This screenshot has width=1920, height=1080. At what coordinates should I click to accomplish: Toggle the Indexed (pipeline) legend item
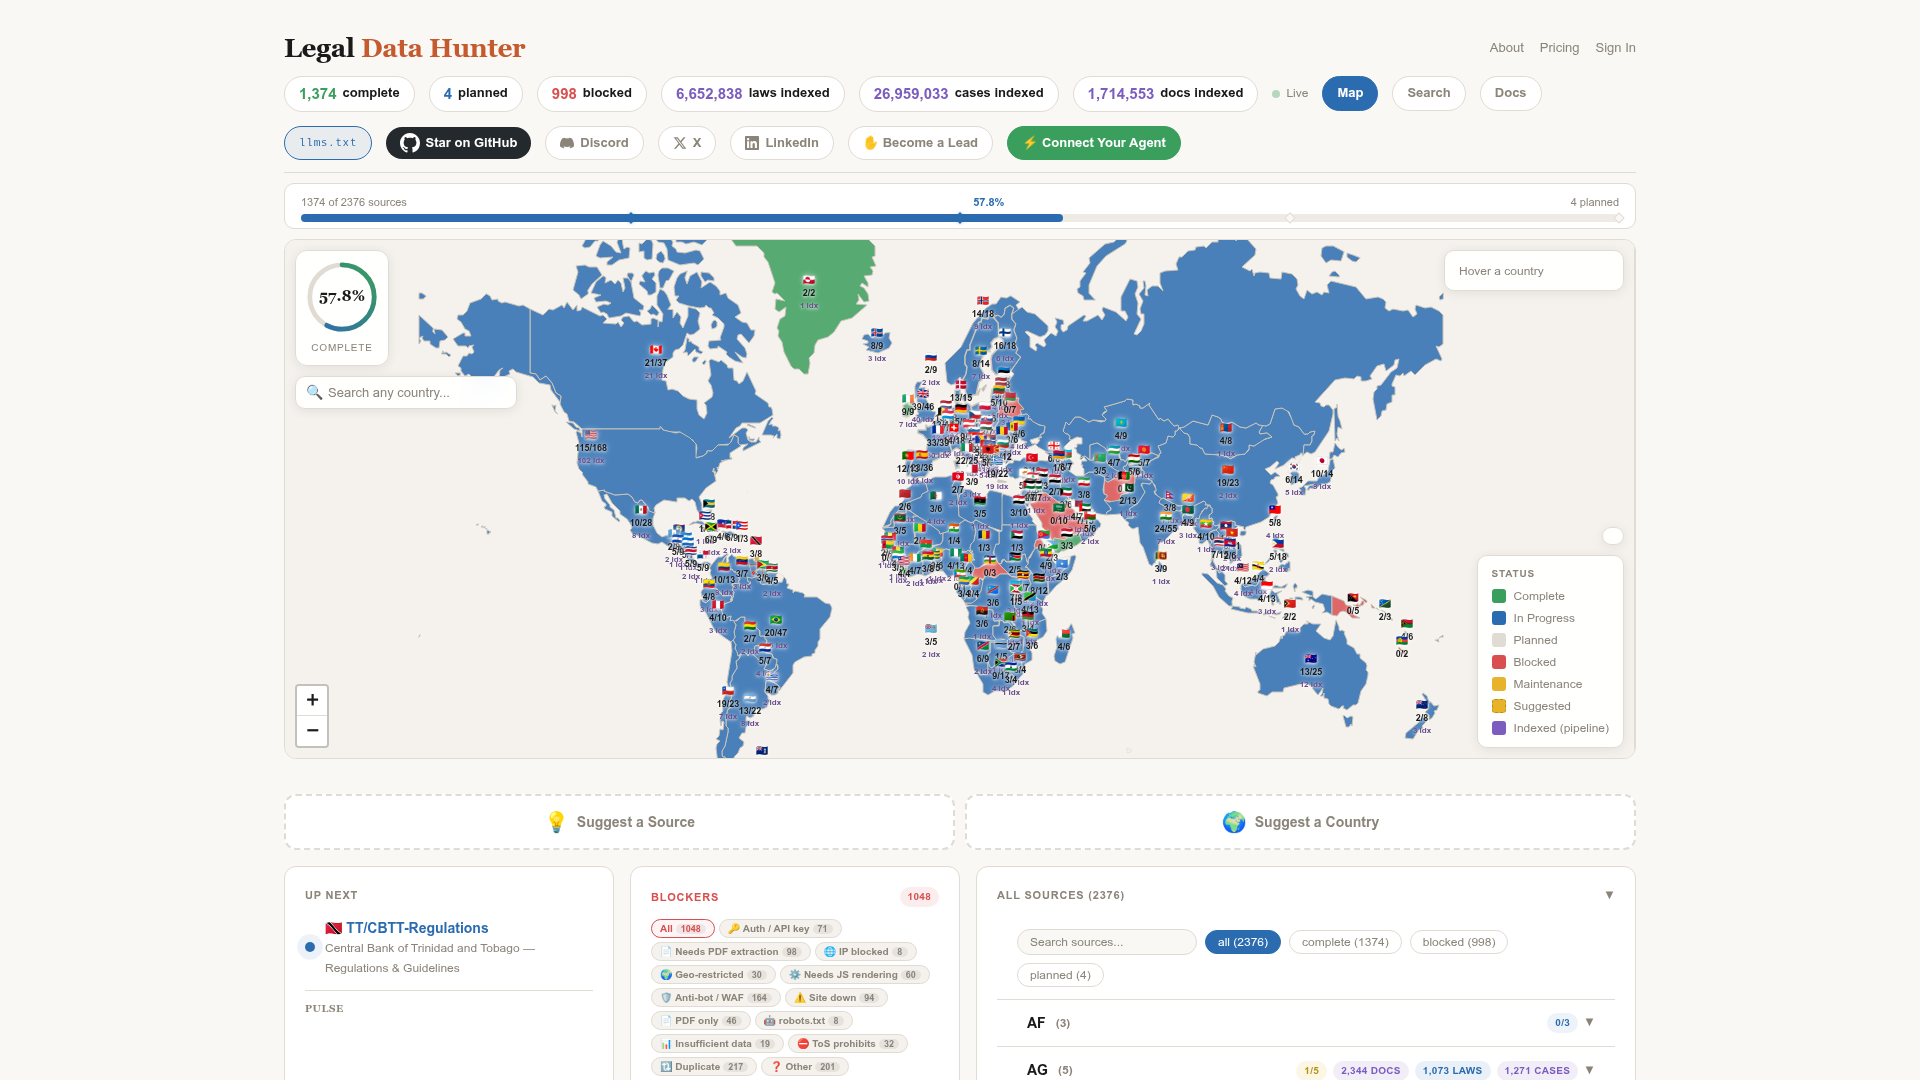(x=1550, y=728)
